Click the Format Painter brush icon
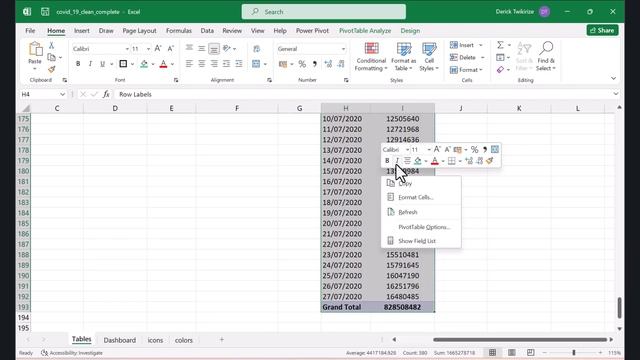 51,69
